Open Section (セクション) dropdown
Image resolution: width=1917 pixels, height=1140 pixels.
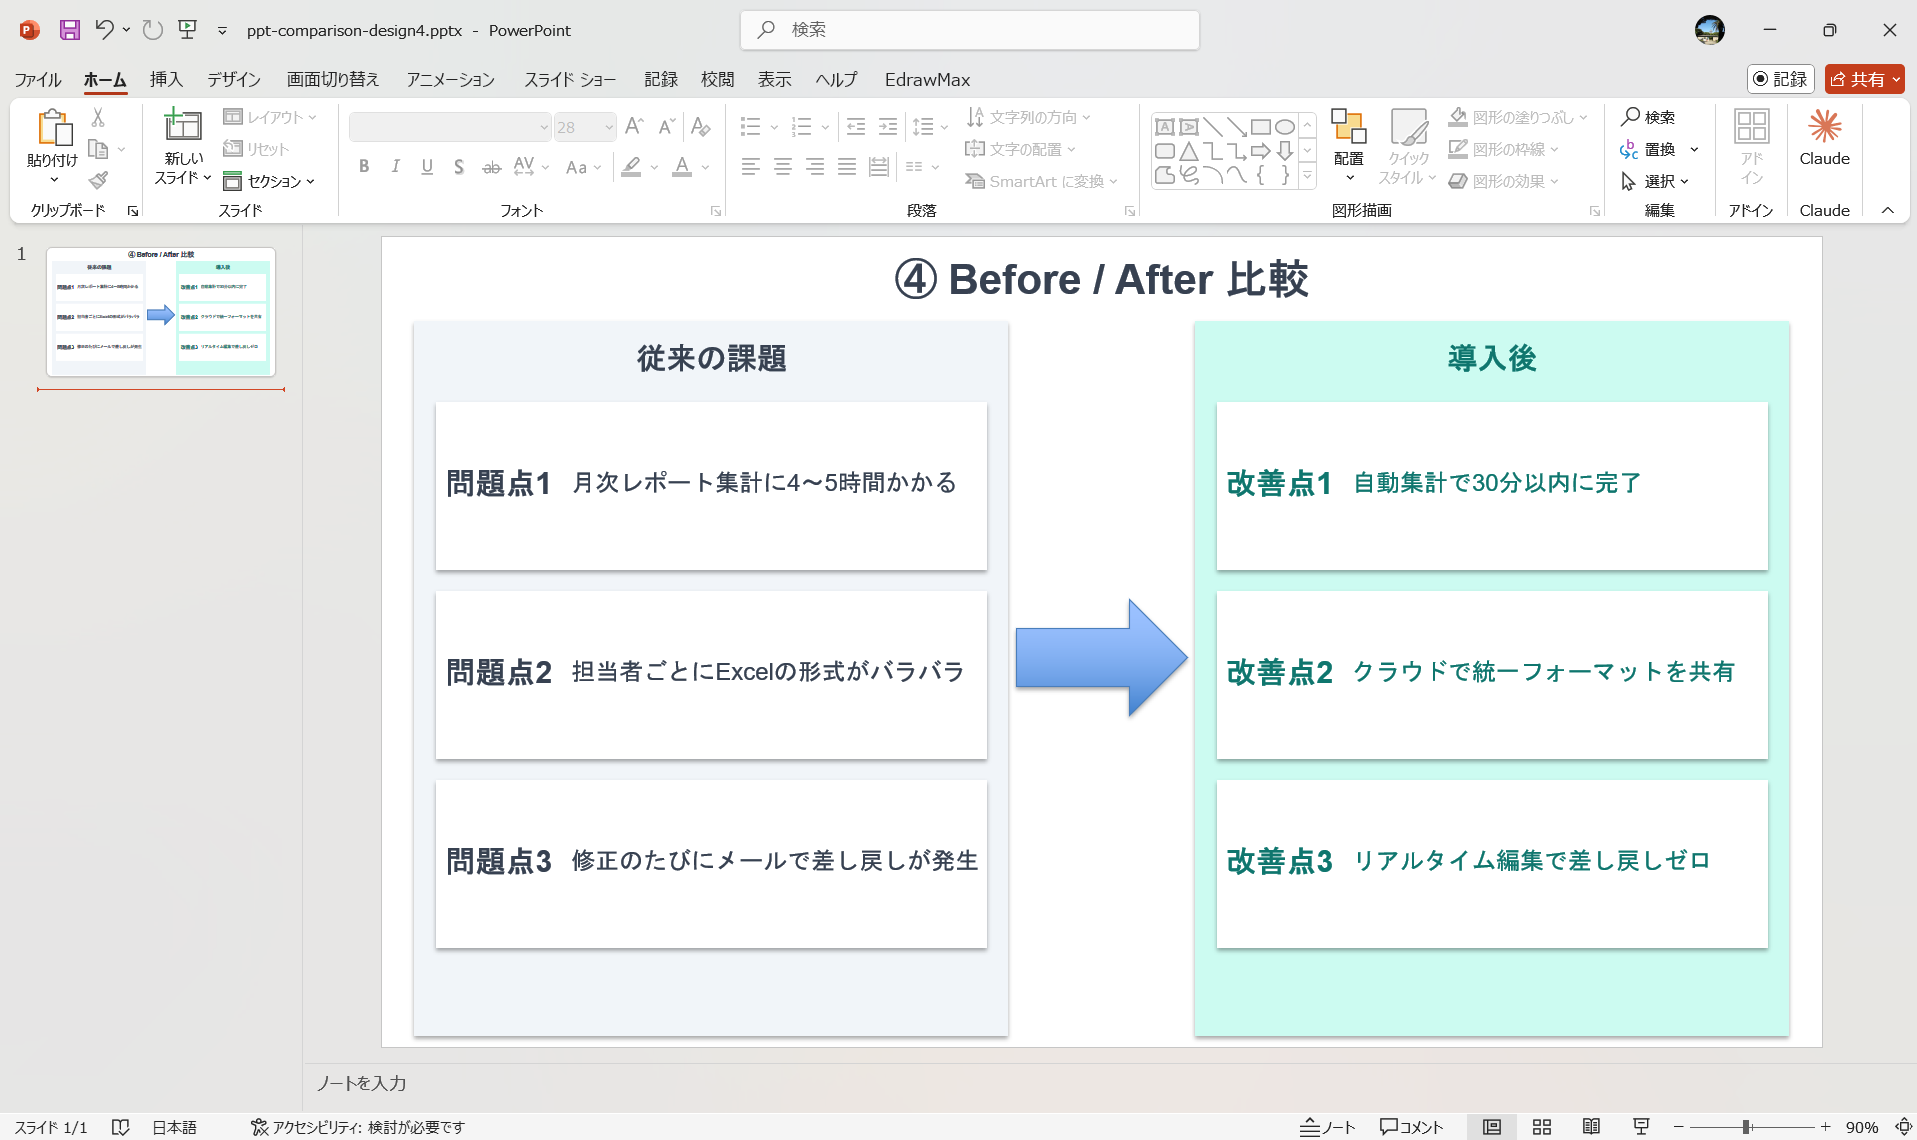[x=269, y=181]
